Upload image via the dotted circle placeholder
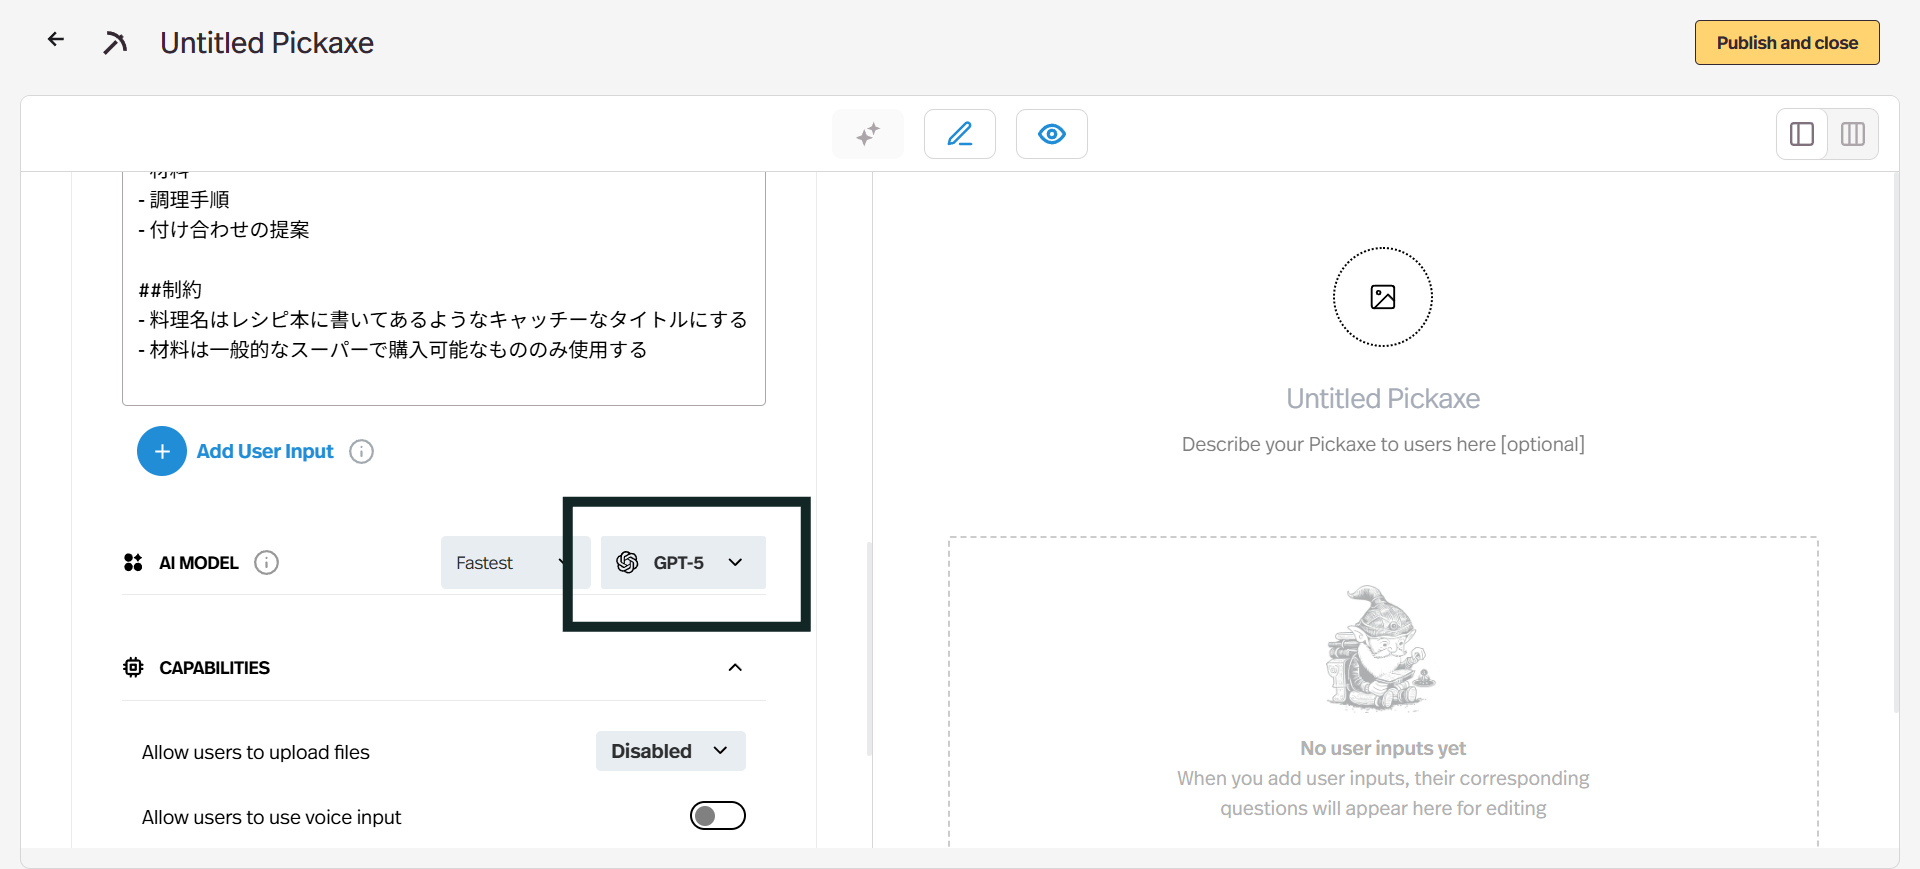 point(1382,297)
